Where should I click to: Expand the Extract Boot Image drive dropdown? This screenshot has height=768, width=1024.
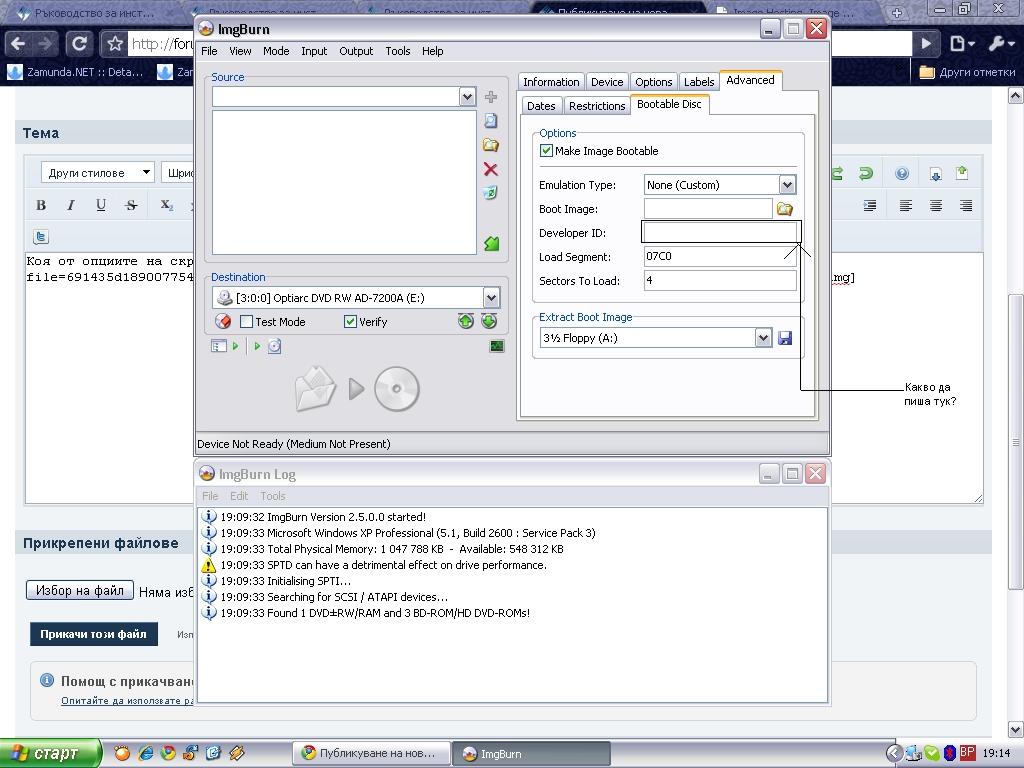point(763,338)
